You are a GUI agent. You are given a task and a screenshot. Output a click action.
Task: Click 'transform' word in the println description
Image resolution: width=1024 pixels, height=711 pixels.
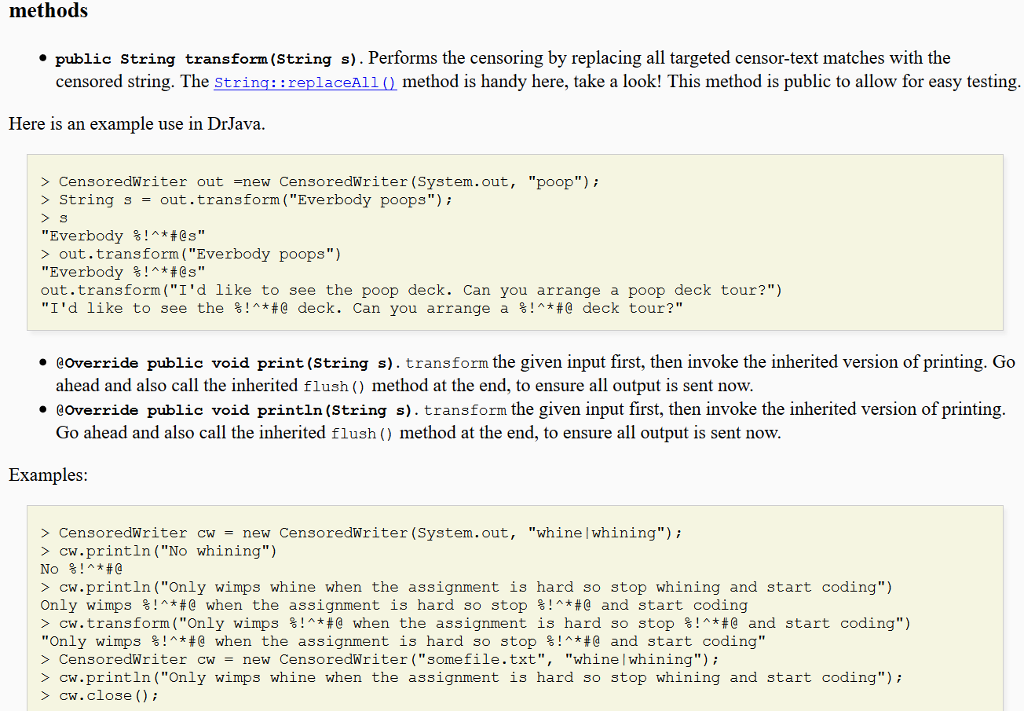pos(465,411)
